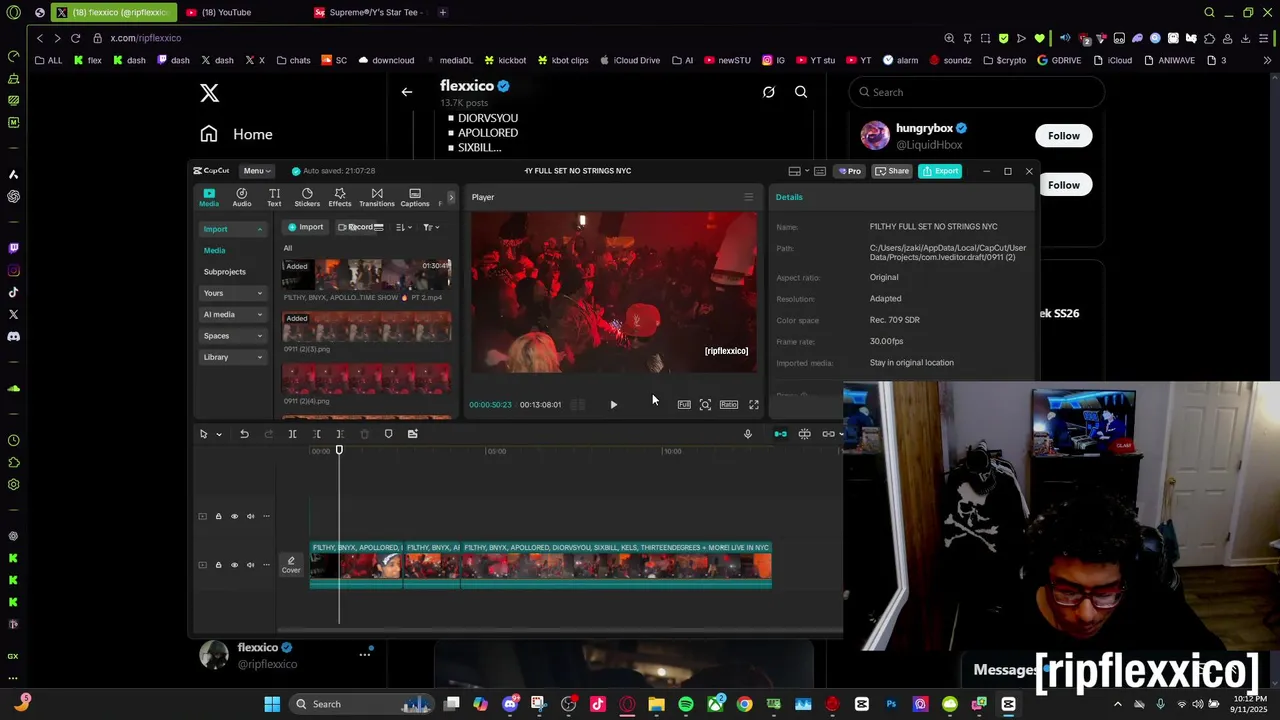Expand the Library section

point(232,357)
